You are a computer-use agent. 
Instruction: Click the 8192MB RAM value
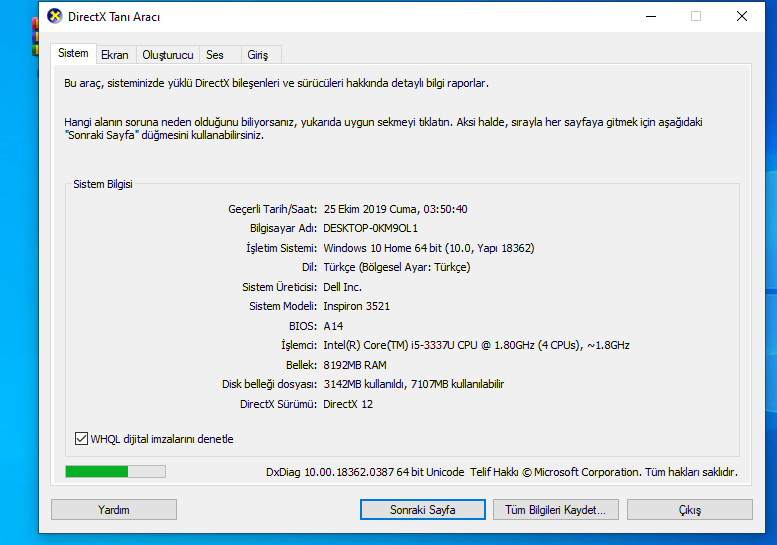(355, 365)
